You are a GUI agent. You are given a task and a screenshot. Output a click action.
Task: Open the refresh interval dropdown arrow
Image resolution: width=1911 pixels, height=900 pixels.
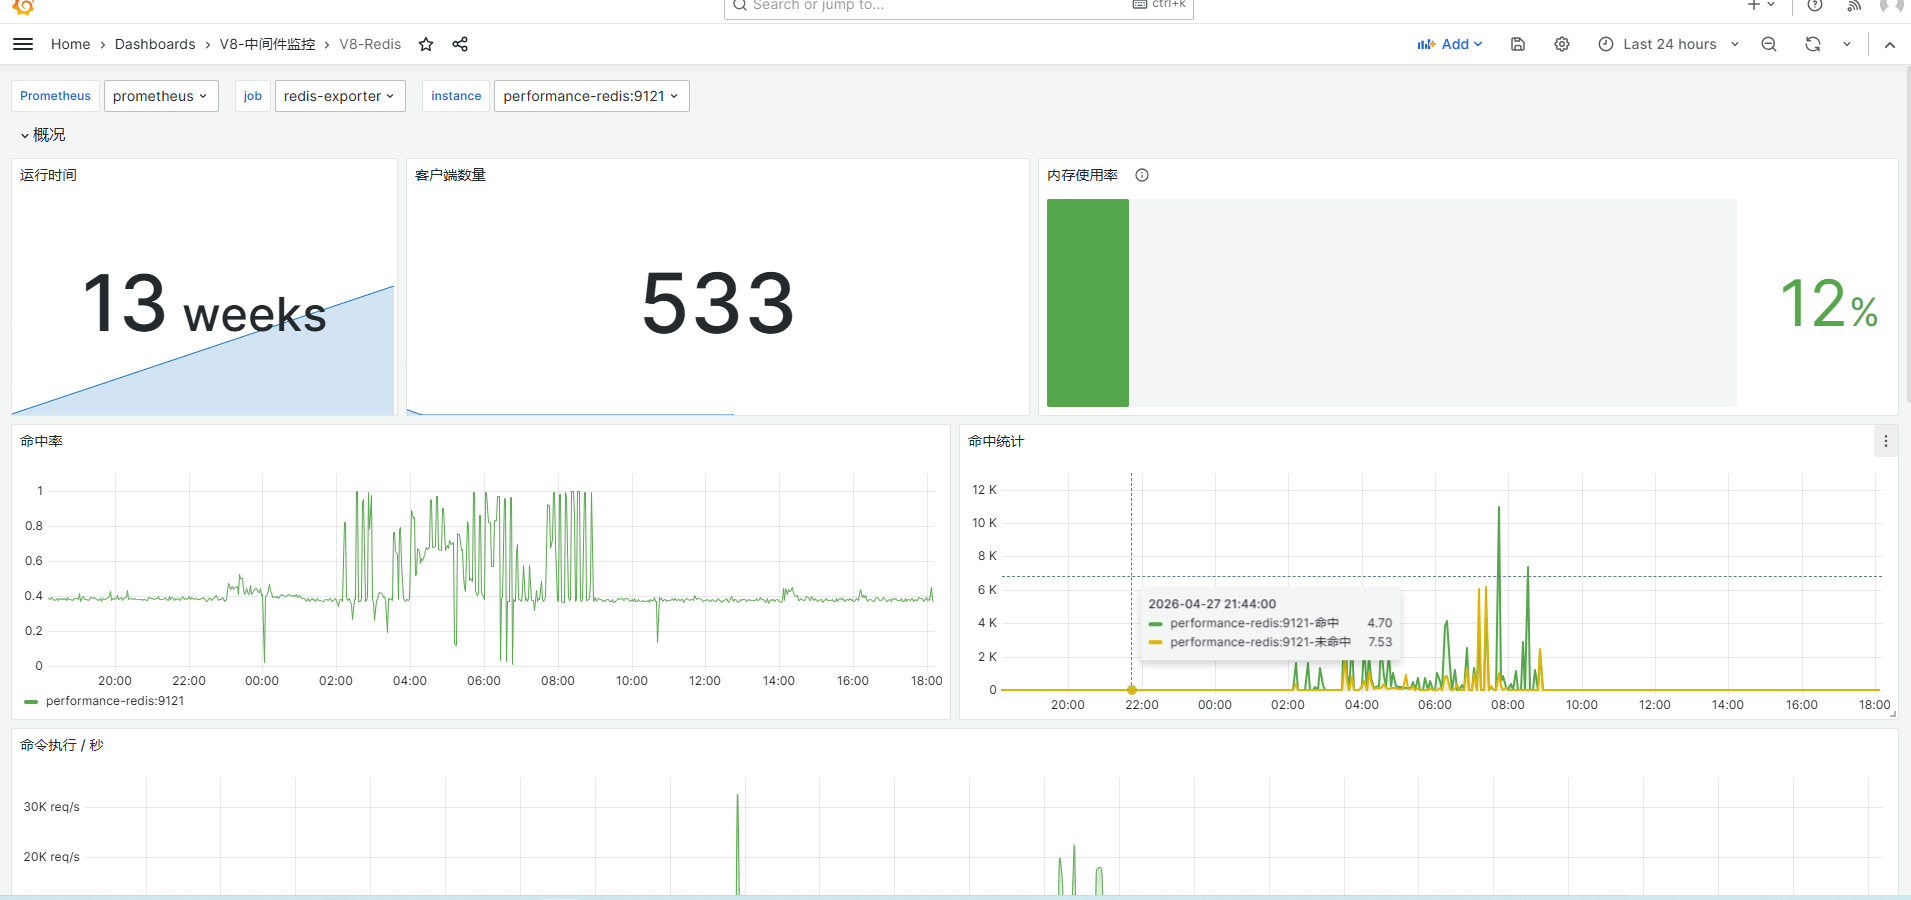tap(1847, 44)
